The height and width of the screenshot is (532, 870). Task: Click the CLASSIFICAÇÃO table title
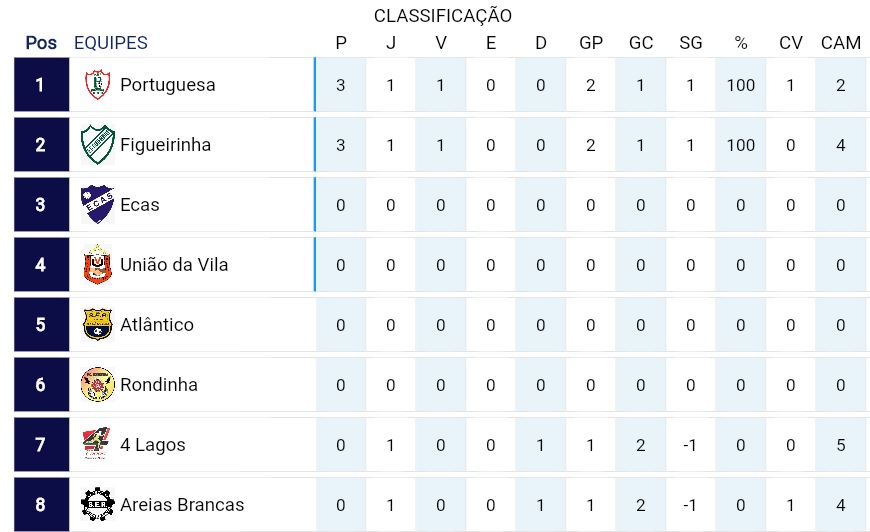tap(443, 16)
